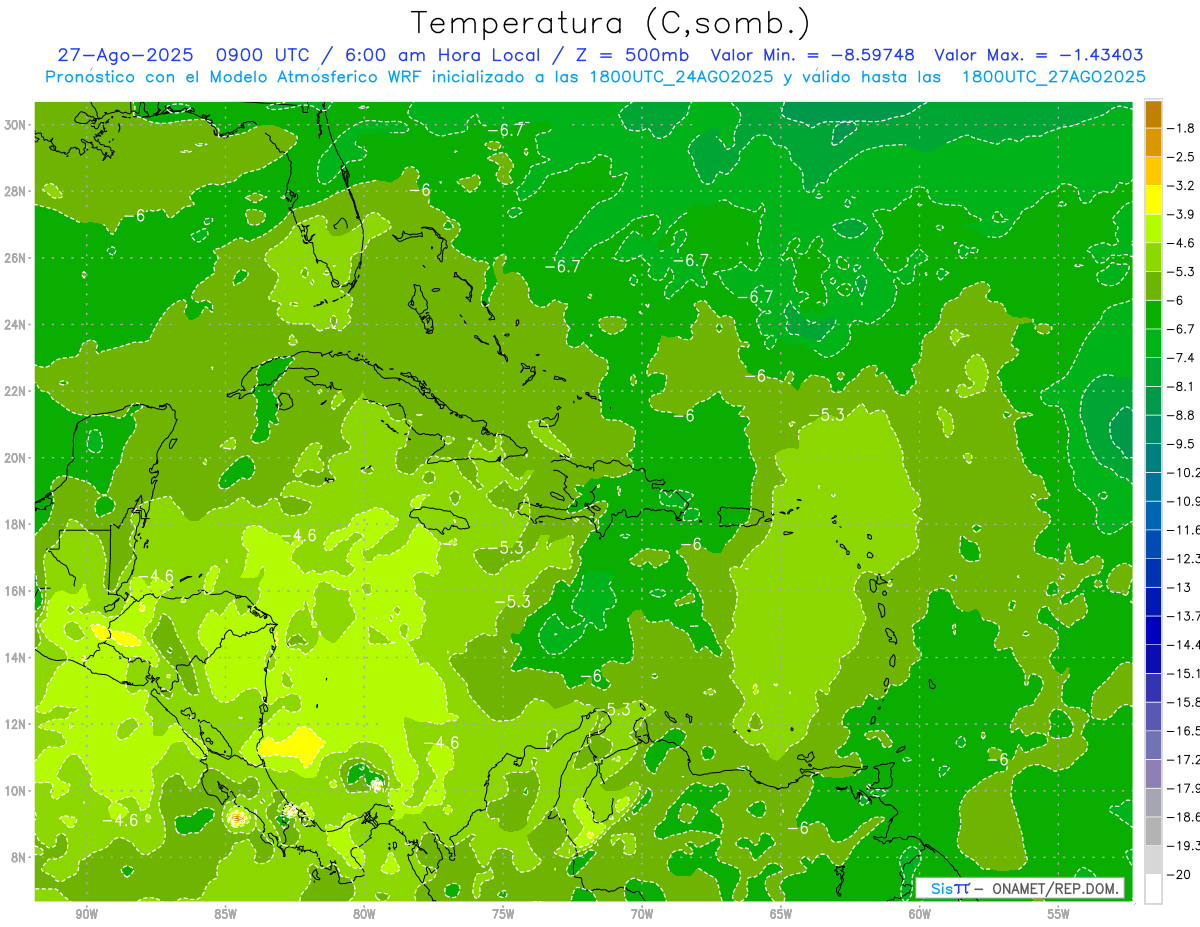Screen dimensions: 1200x927
Task: Click the '-3.2' colorbar label
Action: pos(1182,186)
